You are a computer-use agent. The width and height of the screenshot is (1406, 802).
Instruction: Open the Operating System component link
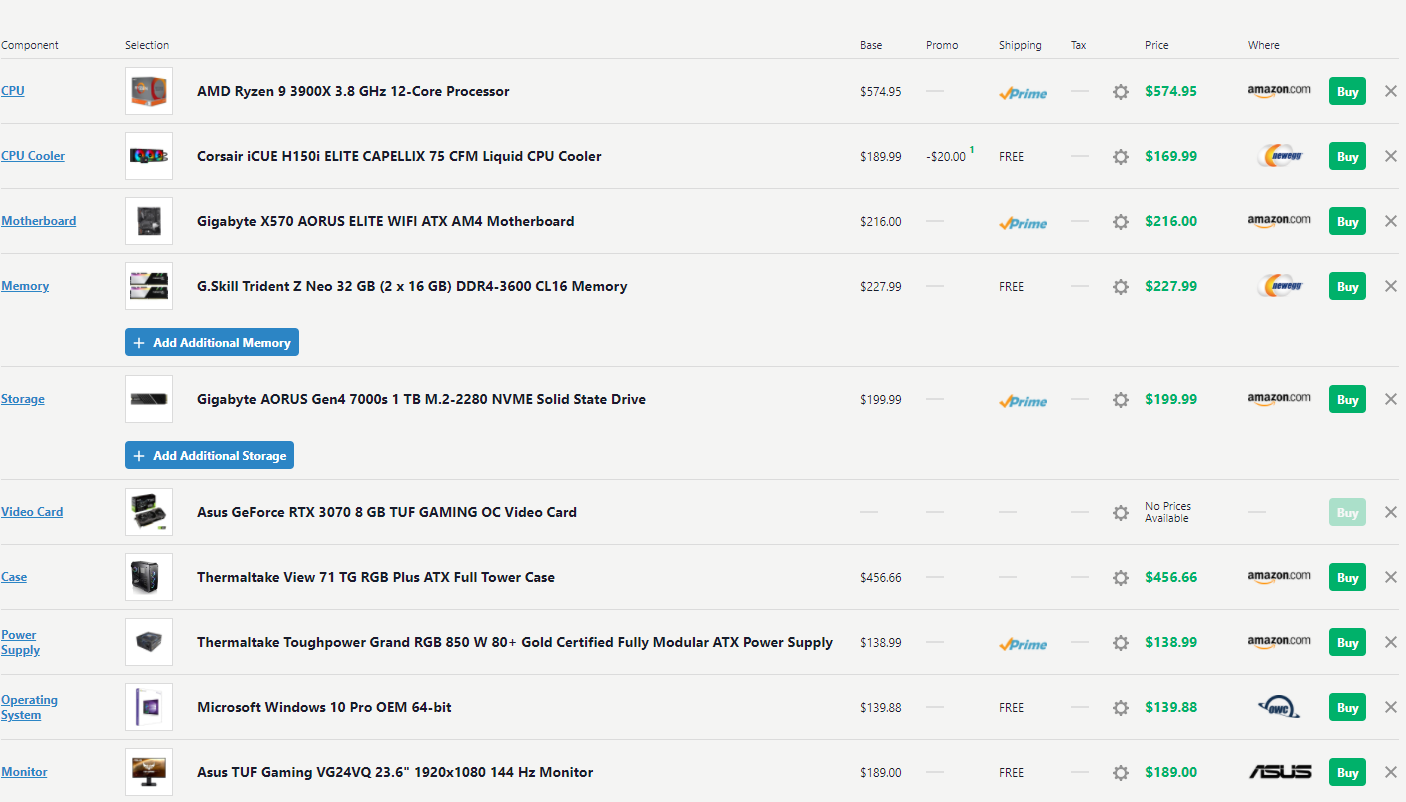(29, 707)
